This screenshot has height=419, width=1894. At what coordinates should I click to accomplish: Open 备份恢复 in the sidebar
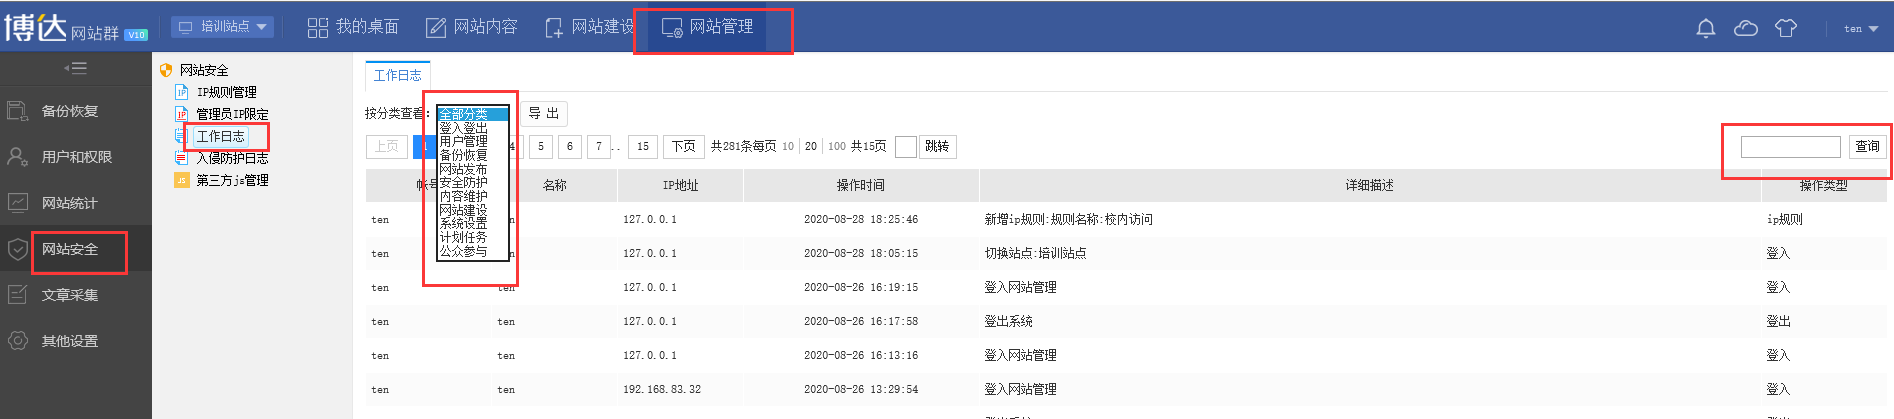69,111
